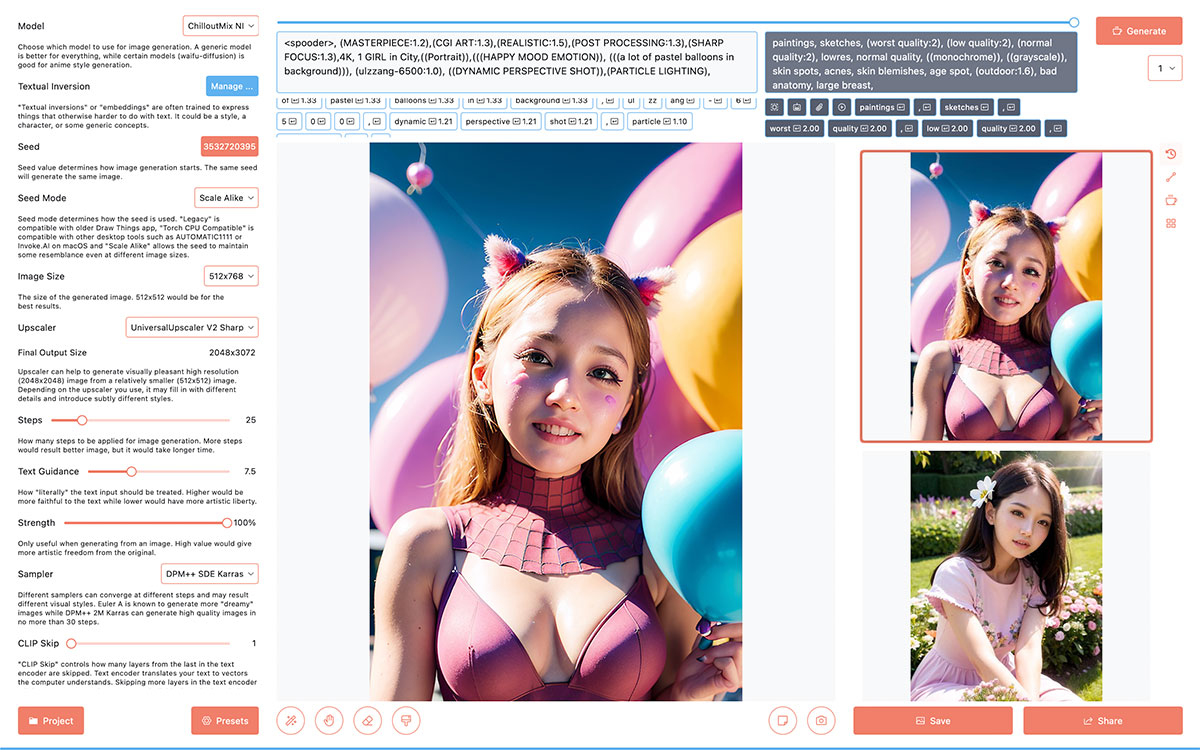Start image generation with Generate button
1200x750 pixels.
click(x=1139, y=31)
